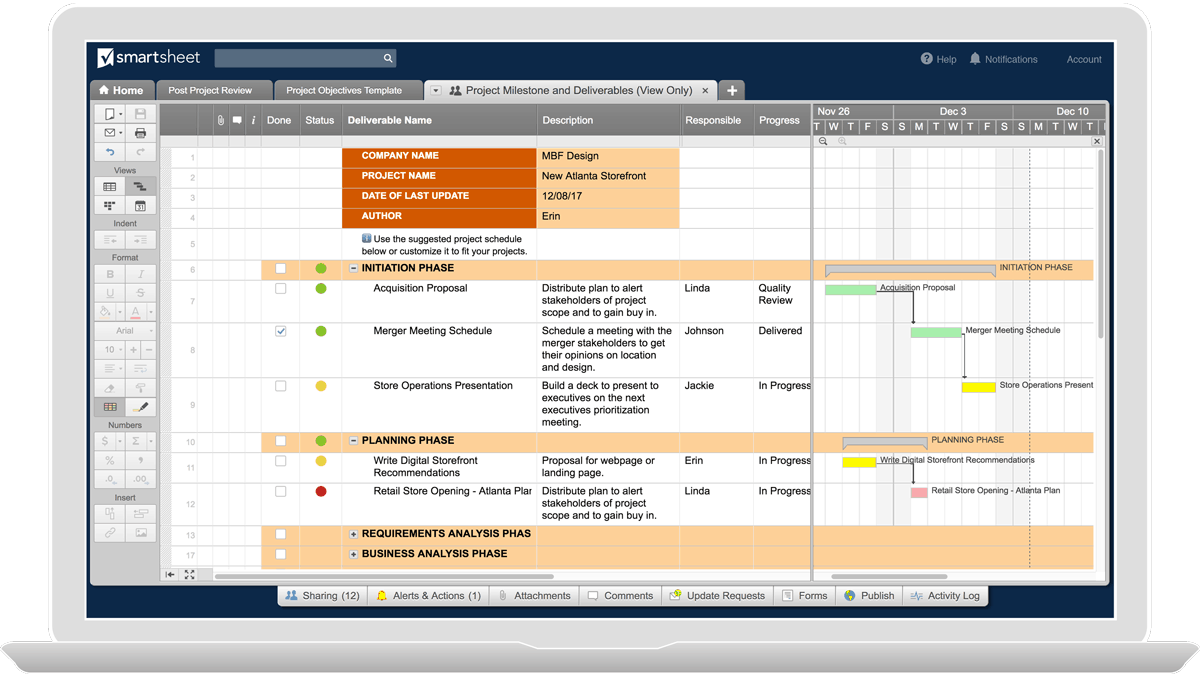Image resolution: width=1200 pixels, height=681 pixels.
Task: Click the search input field
Action: [x=298, y=59]
